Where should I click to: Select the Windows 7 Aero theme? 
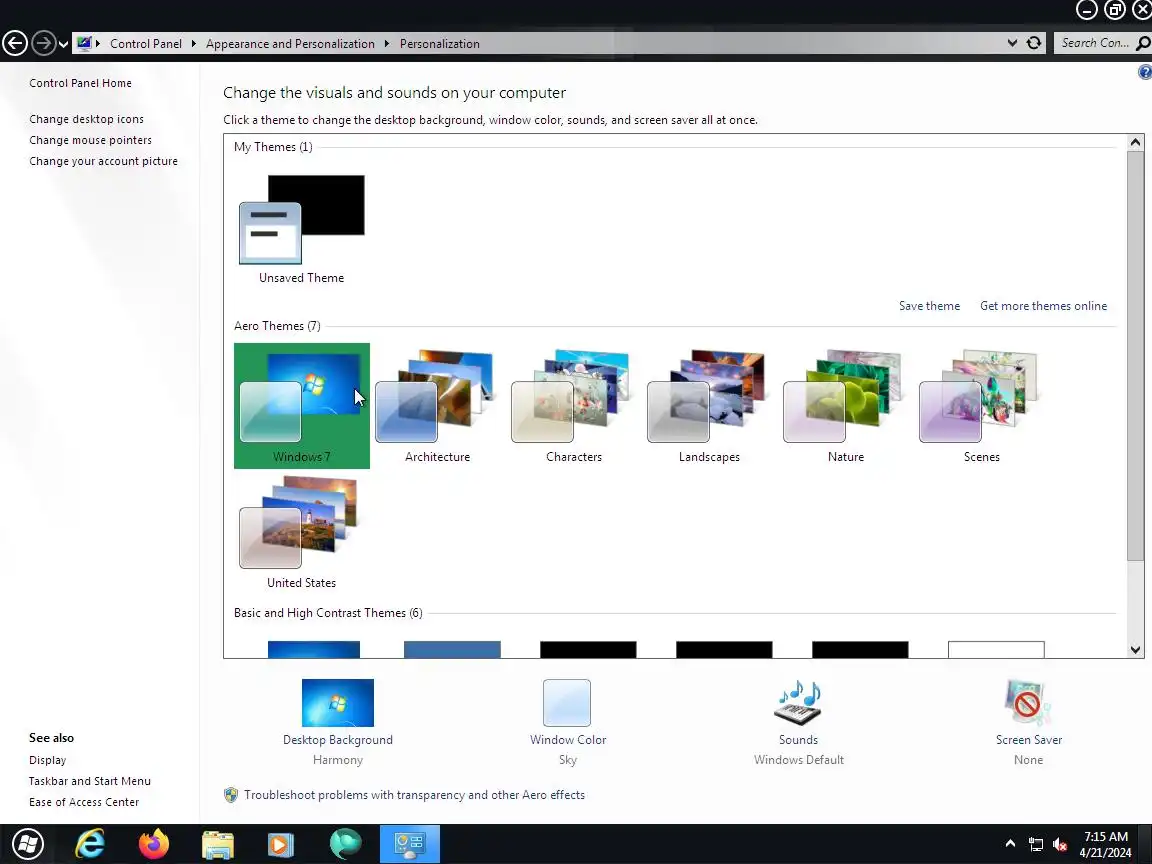pos(301,406)
